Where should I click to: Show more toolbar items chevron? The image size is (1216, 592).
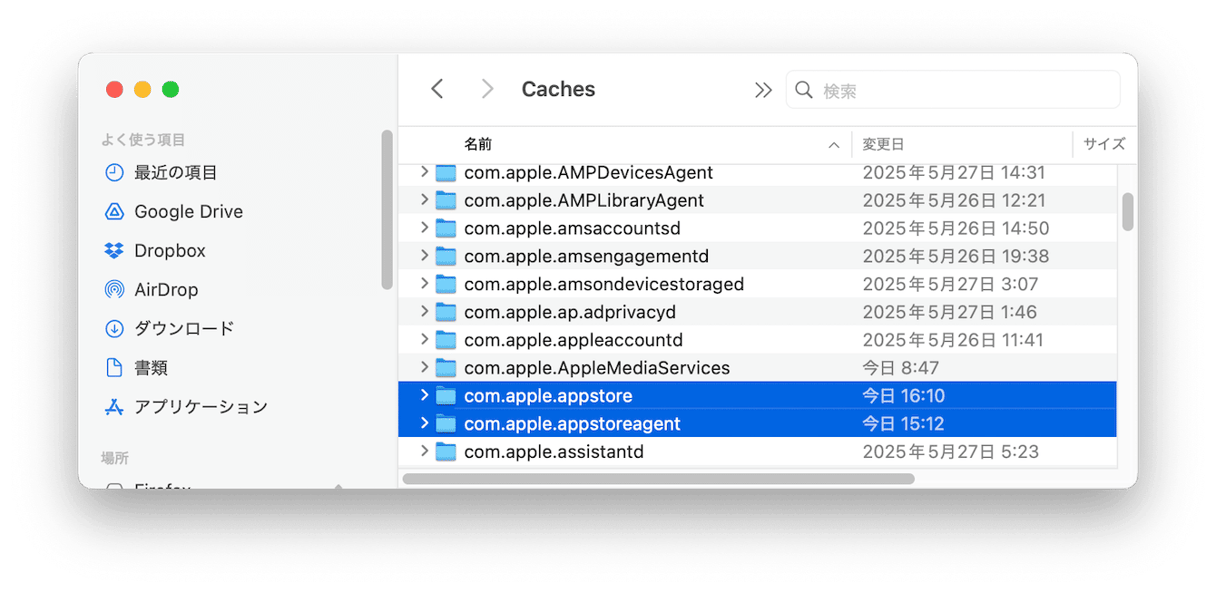pyautogui.click(x=763, y=90)
